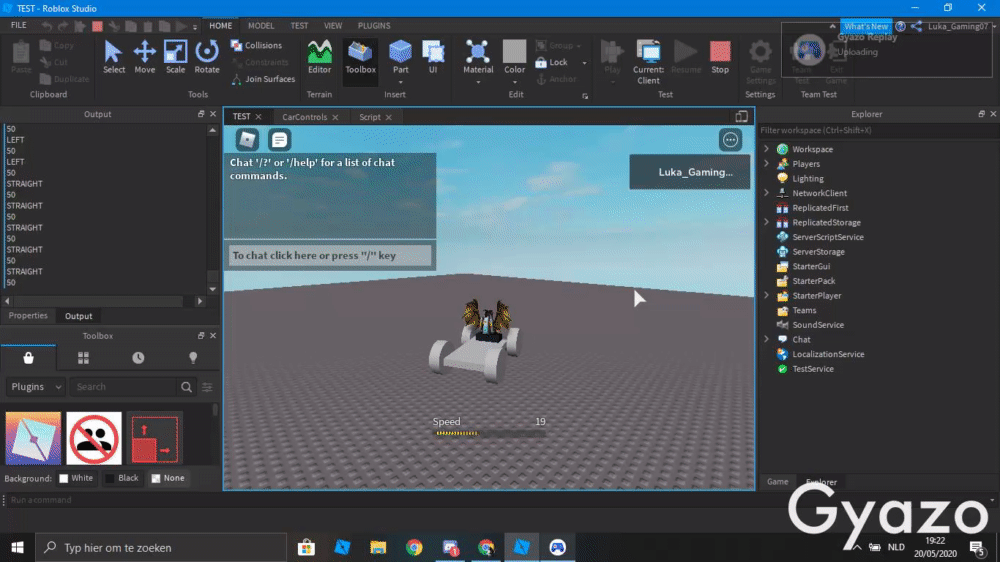This screenshot has height=562, width=1000.
Task: Open Game Settings
Action: pos(760,62)
